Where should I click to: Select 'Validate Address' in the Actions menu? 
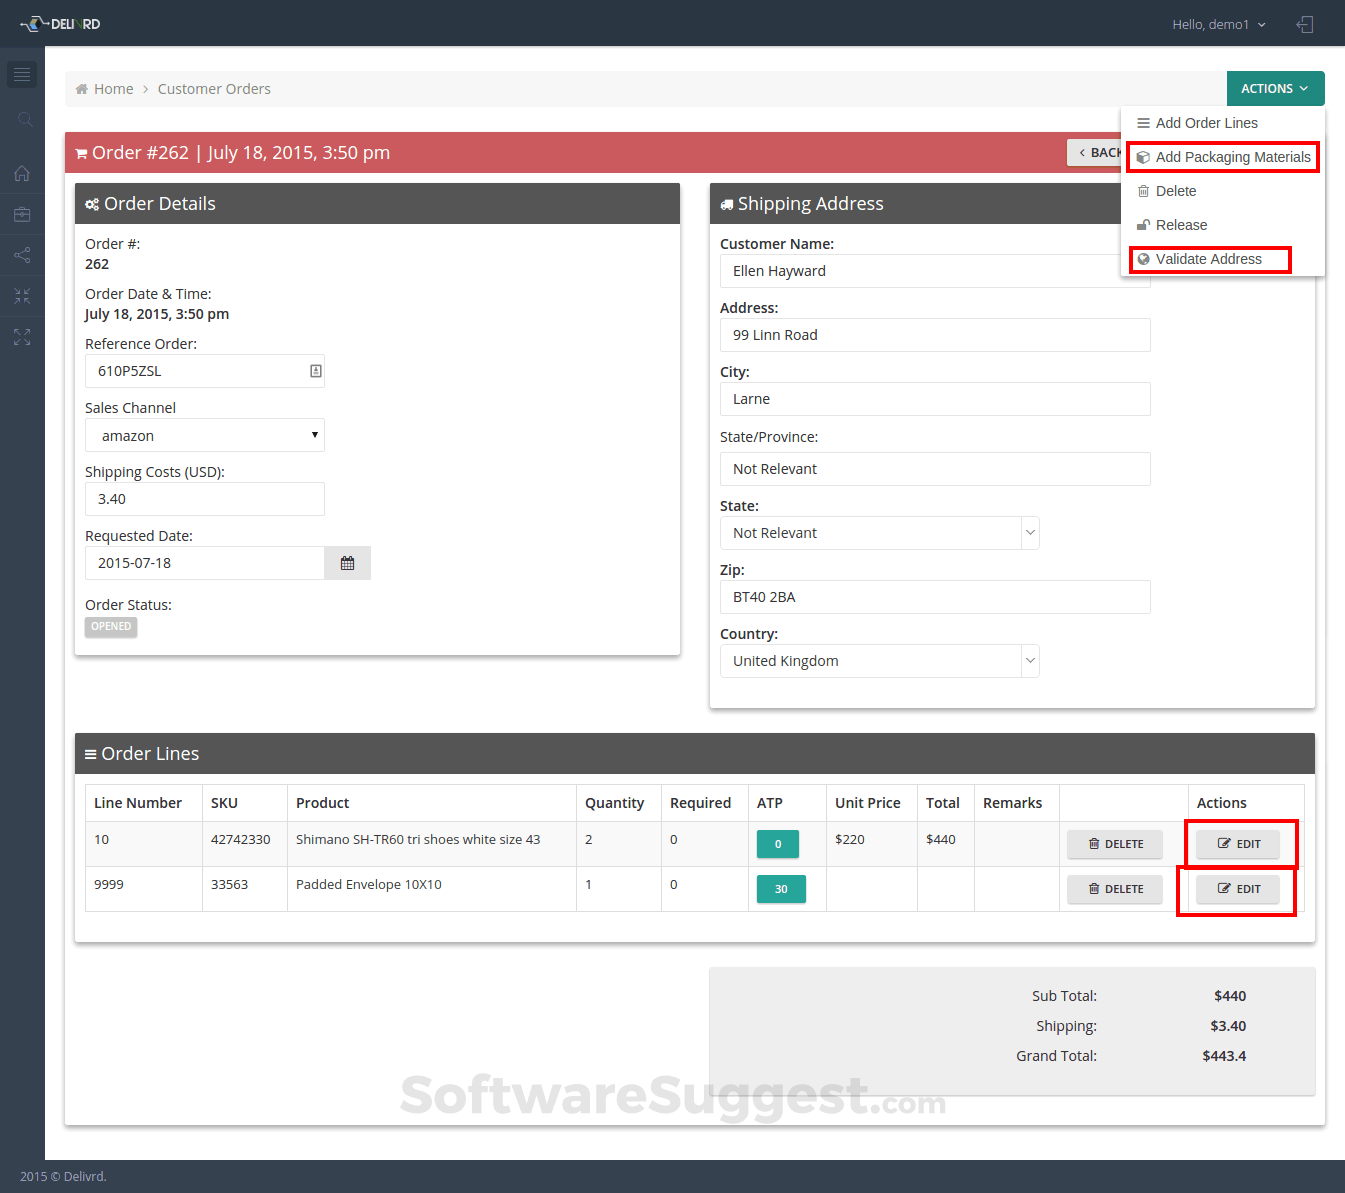[1209, 259]
